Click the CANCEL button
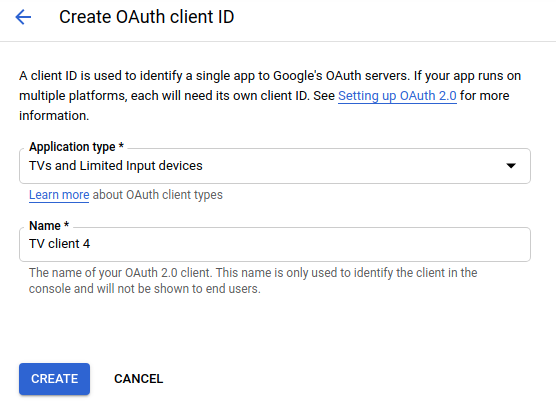 pos(138,379)
